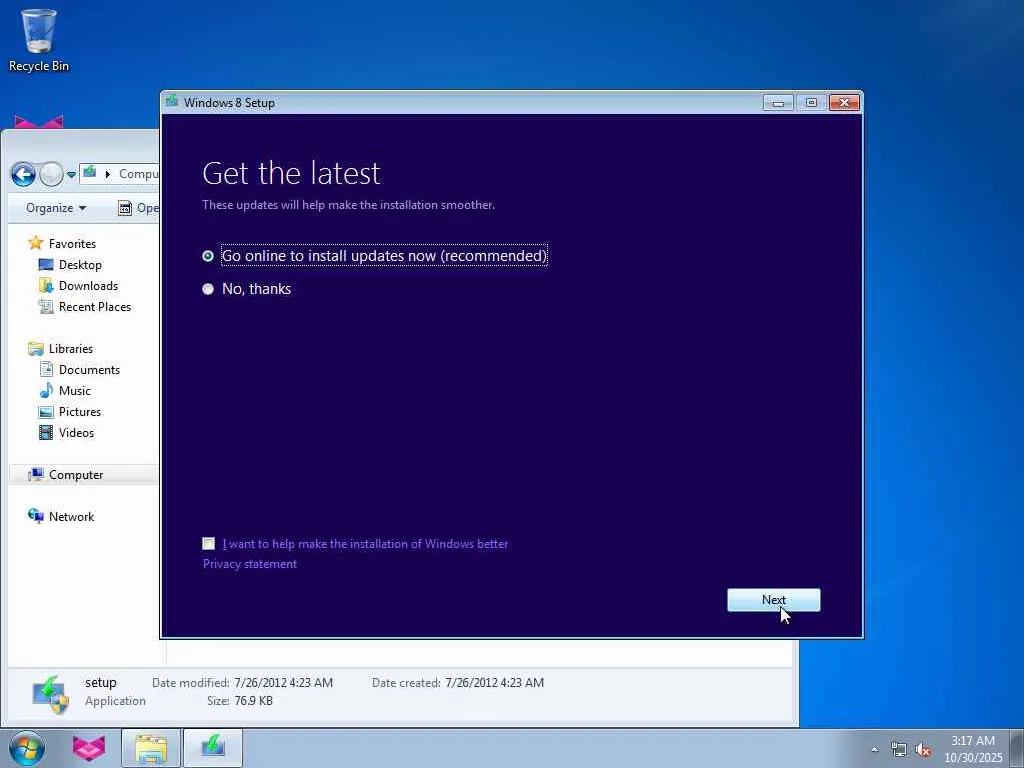Open the Videos library
This screenshot has height=768, width=1024.
(x=76, y=432)
